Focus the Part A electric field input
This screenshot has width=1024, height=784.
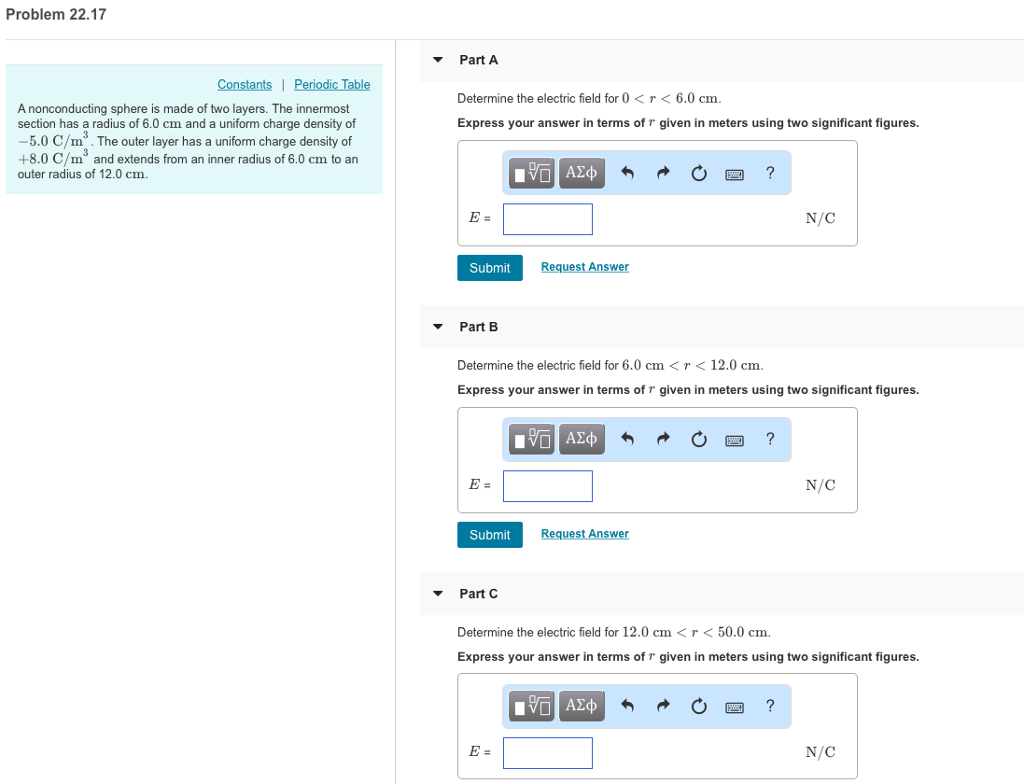pos(548,219)
